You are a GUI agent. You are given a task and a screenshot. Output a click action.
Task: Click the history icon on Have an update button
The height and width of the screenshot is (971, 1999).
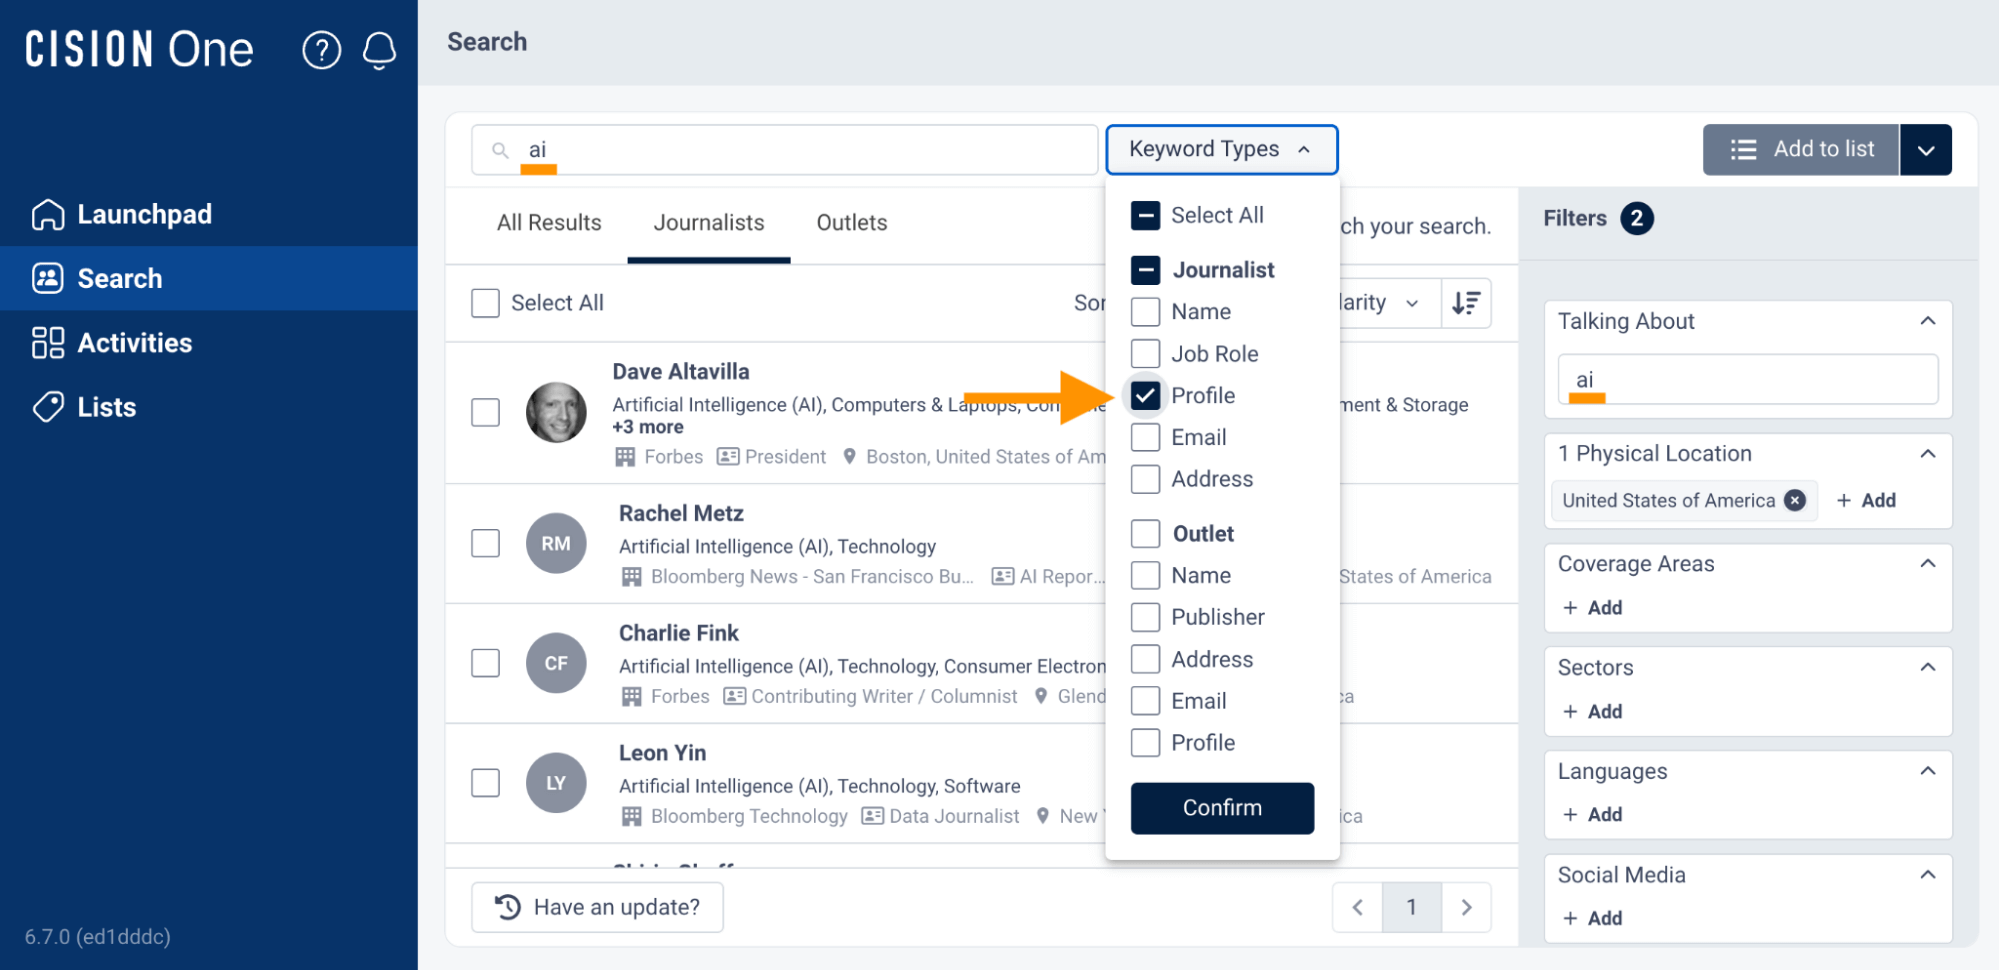click(x=510, y=906)
